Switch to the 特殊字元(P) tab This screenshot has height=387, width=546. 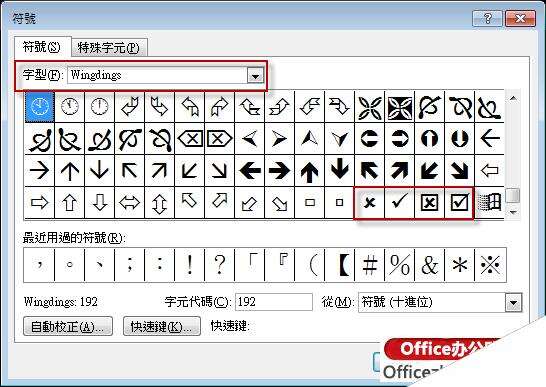pos(108,47)
